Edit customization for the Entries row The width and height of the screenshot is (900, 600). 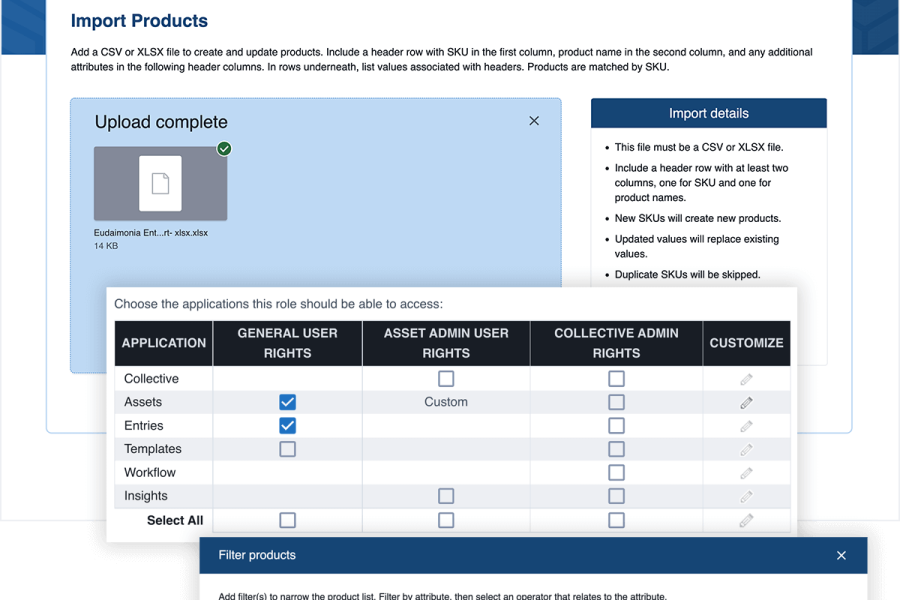[746, 426]
